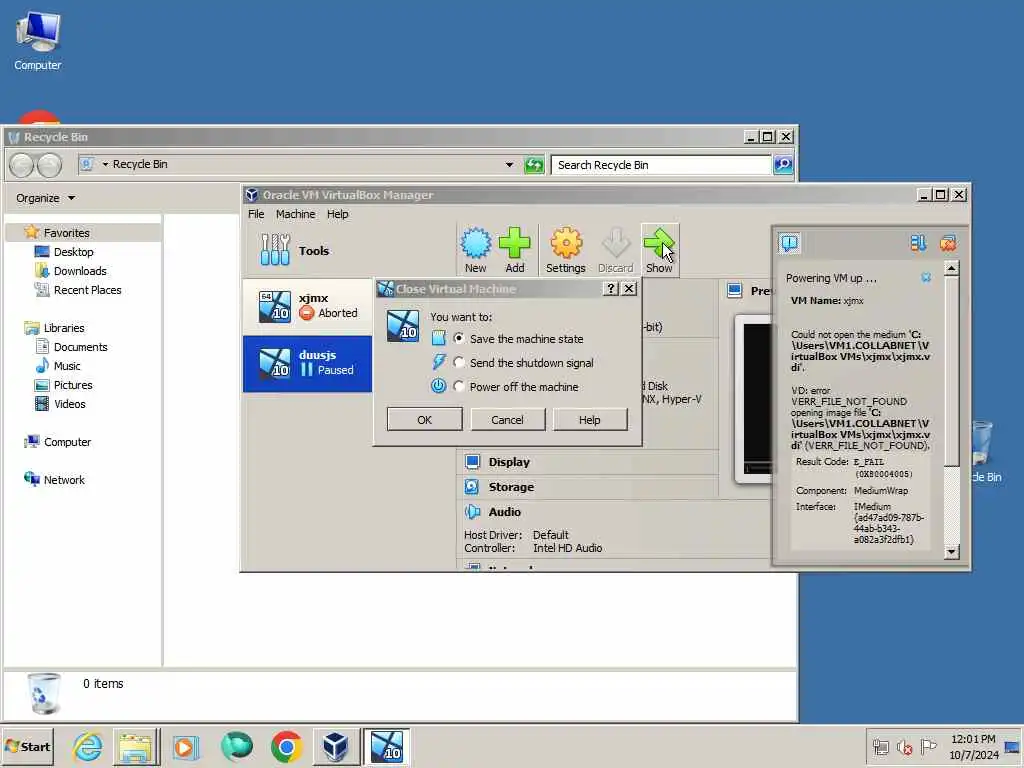Viewport: 1024px width, 768px height.
Task: Select the xjmx Aborted virtual machine
Action: pyautogui.click(x=308, y=306)
